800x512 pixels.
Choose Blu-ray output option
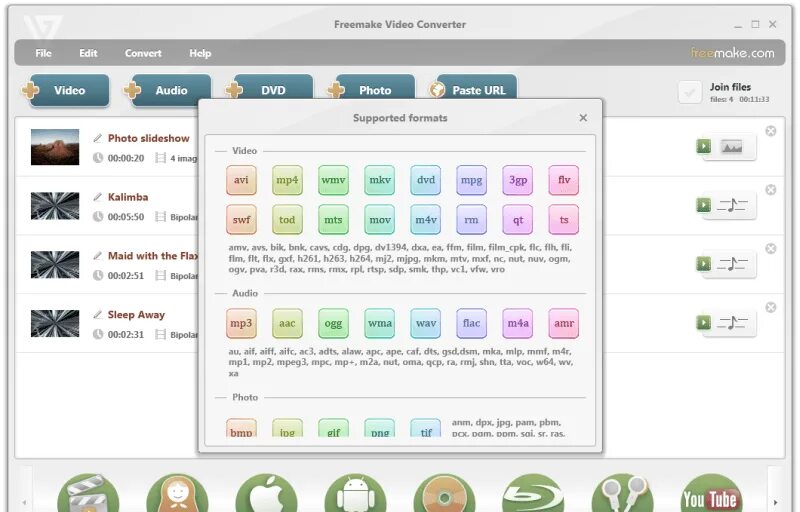coord(534,493)
